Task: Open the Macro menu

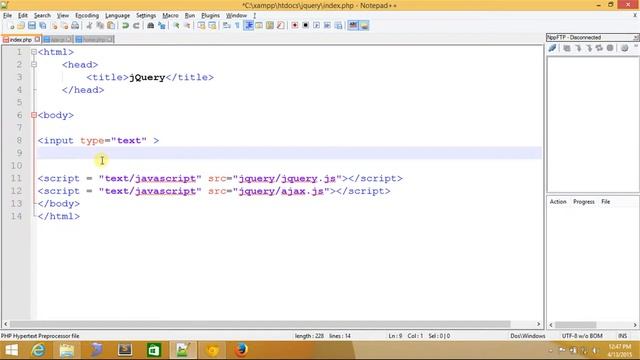Action: pyautogui.click(x=170, y=16)
